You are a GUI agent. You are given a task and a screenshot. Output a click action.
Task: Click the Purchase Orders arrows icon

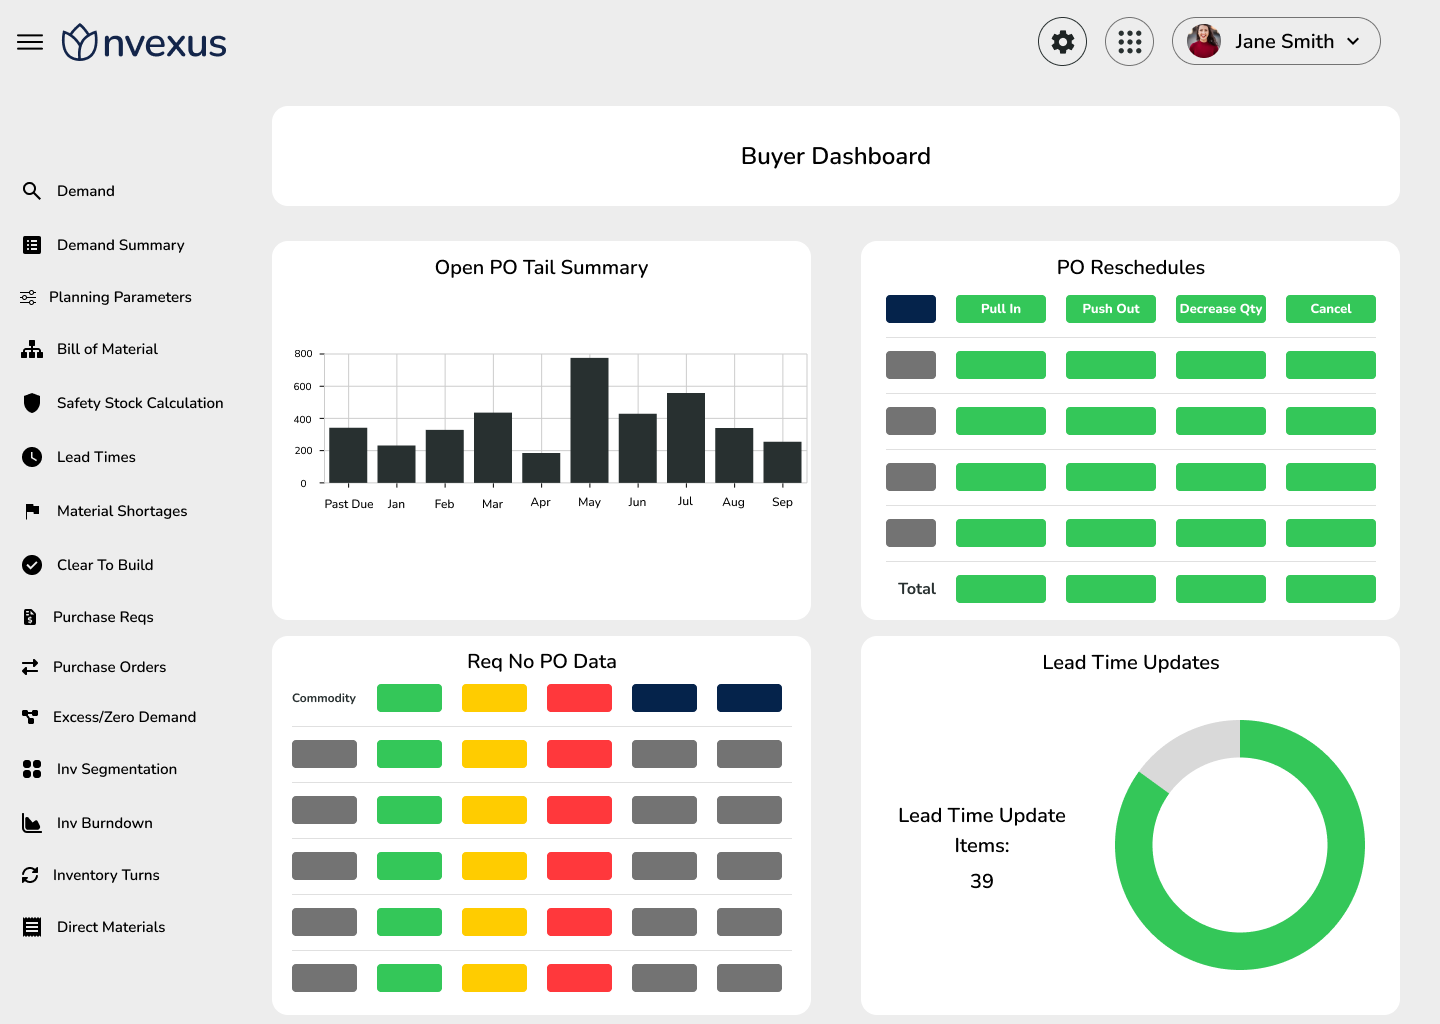[30, 667]
